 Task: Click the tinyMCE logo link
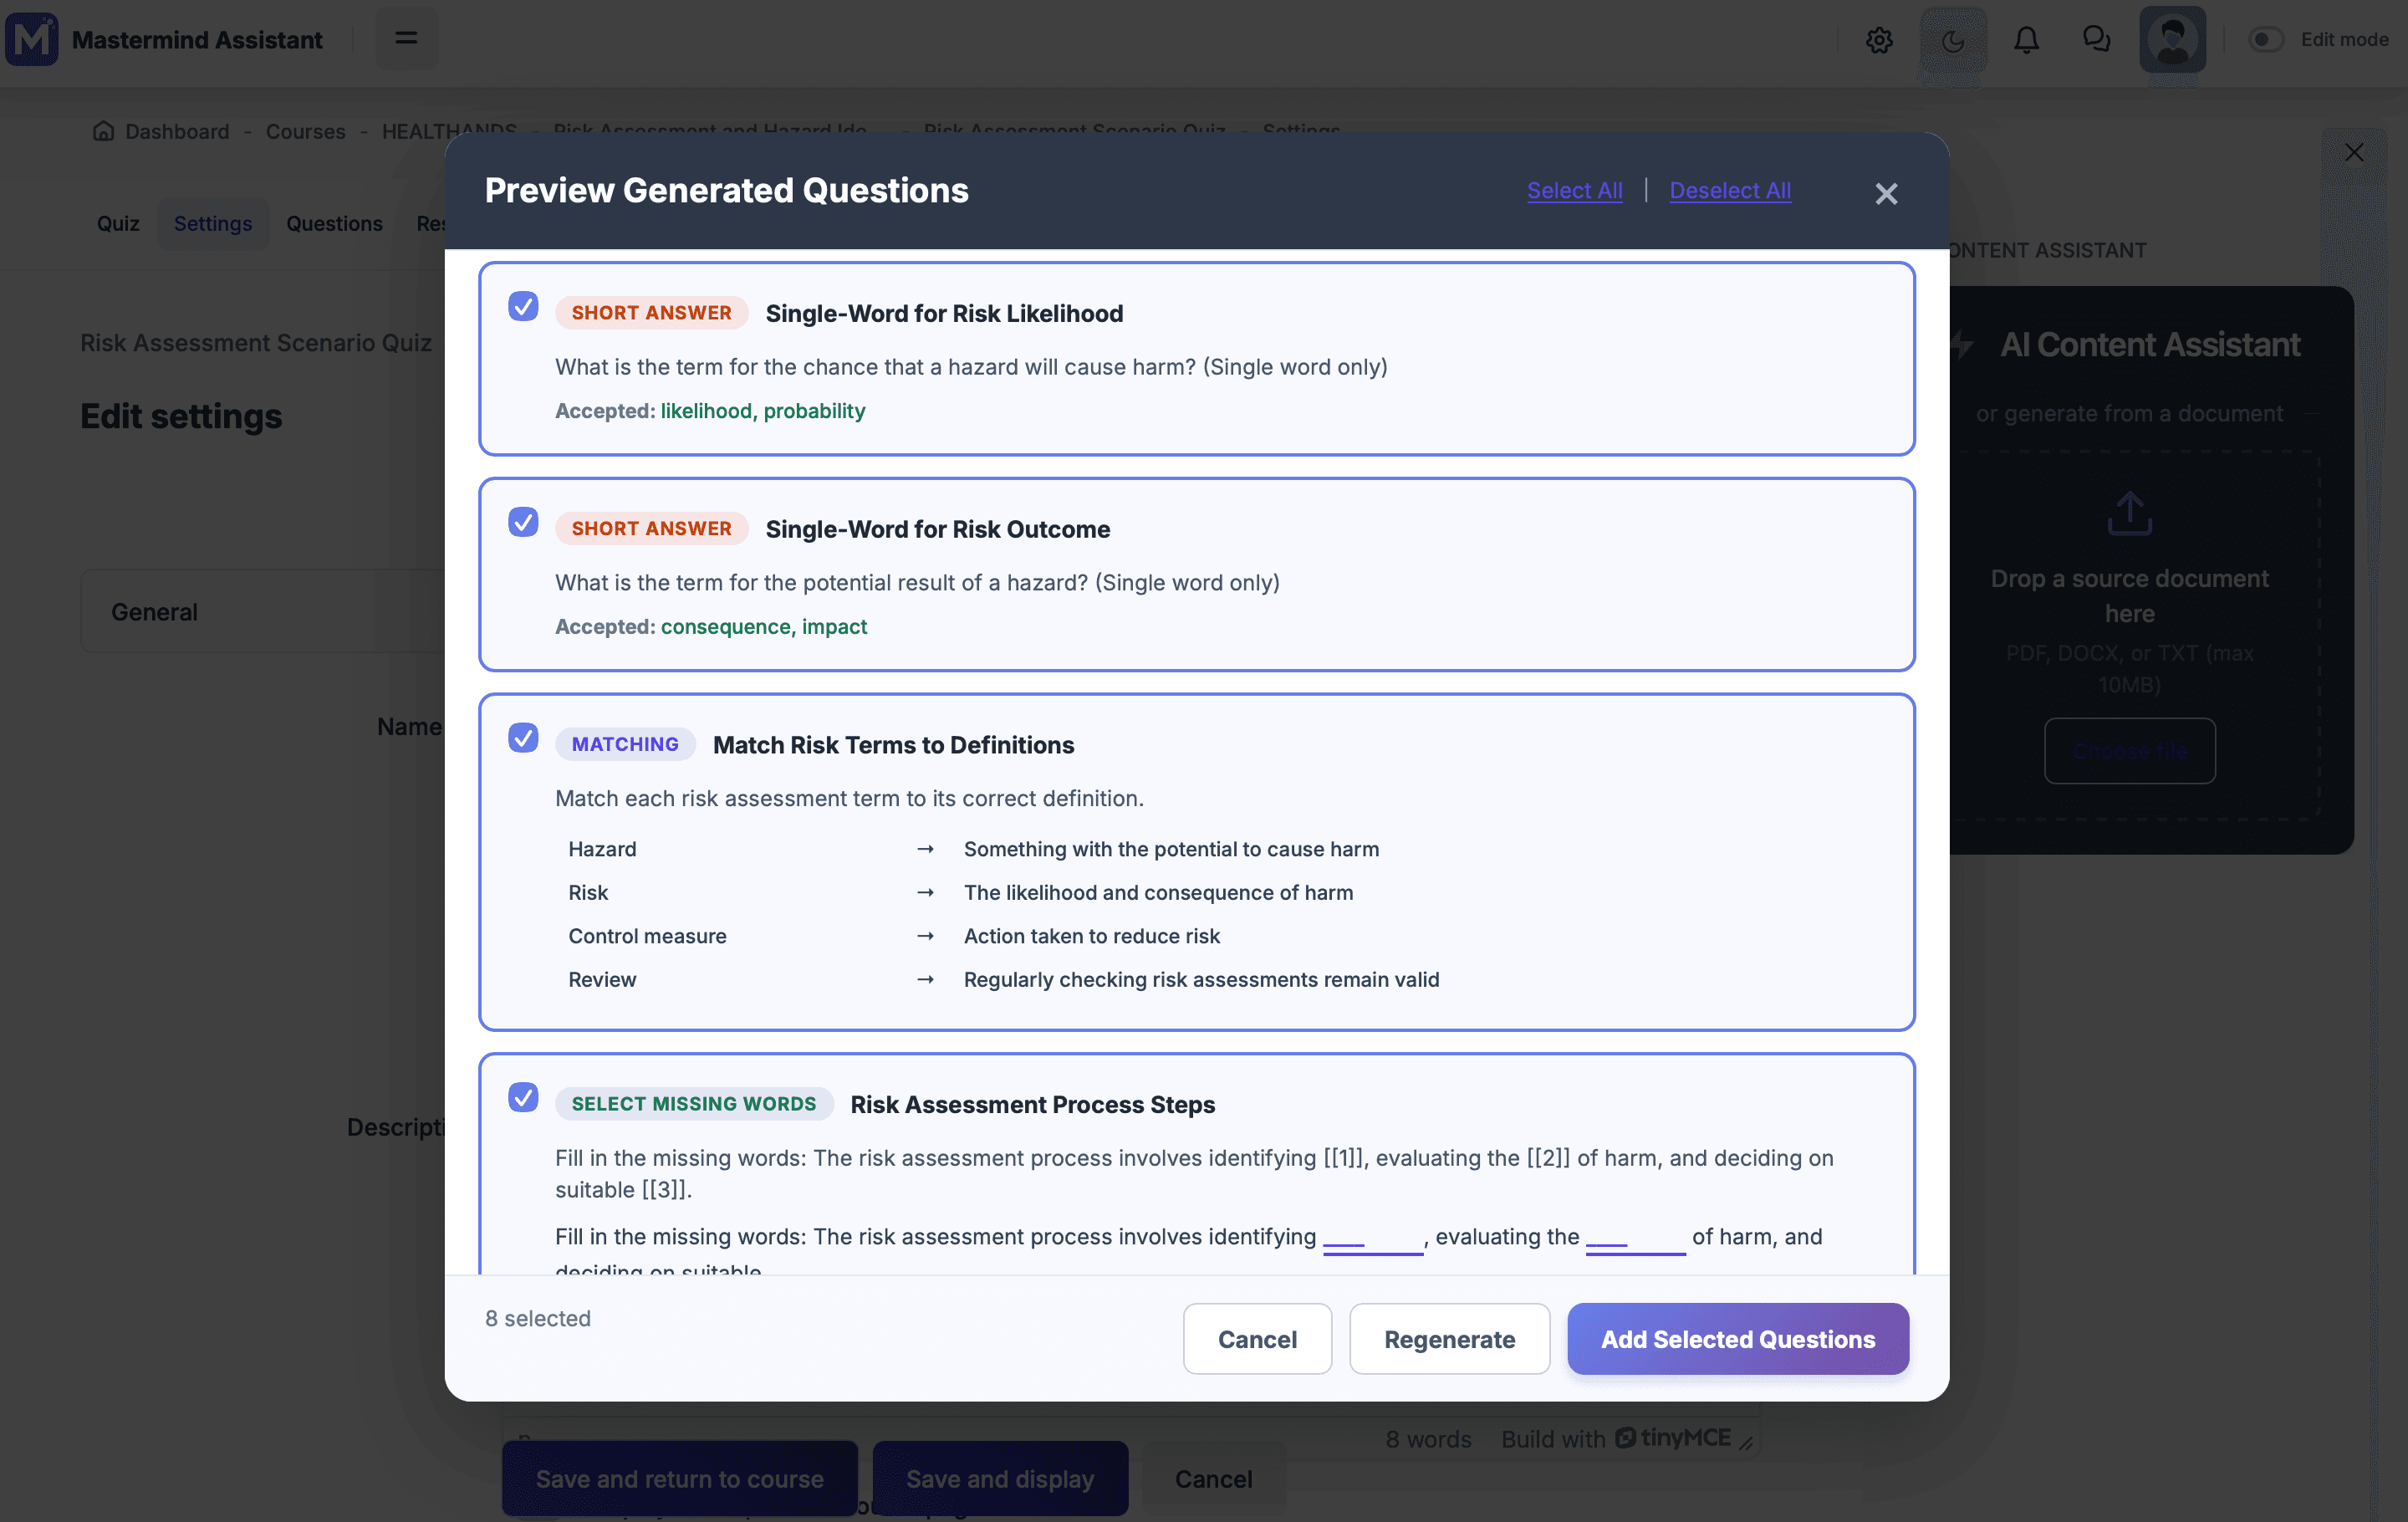(1673, 1438)
